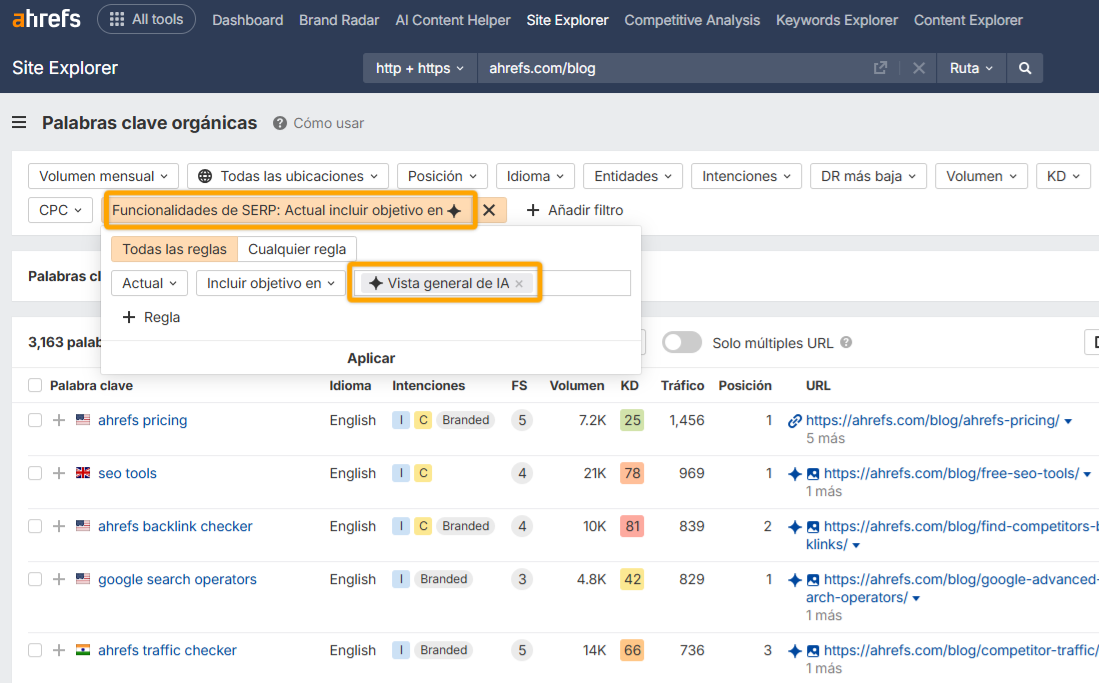
Task: Toggle Solo múltiples URL switch
Action: [x=682, y=343]
